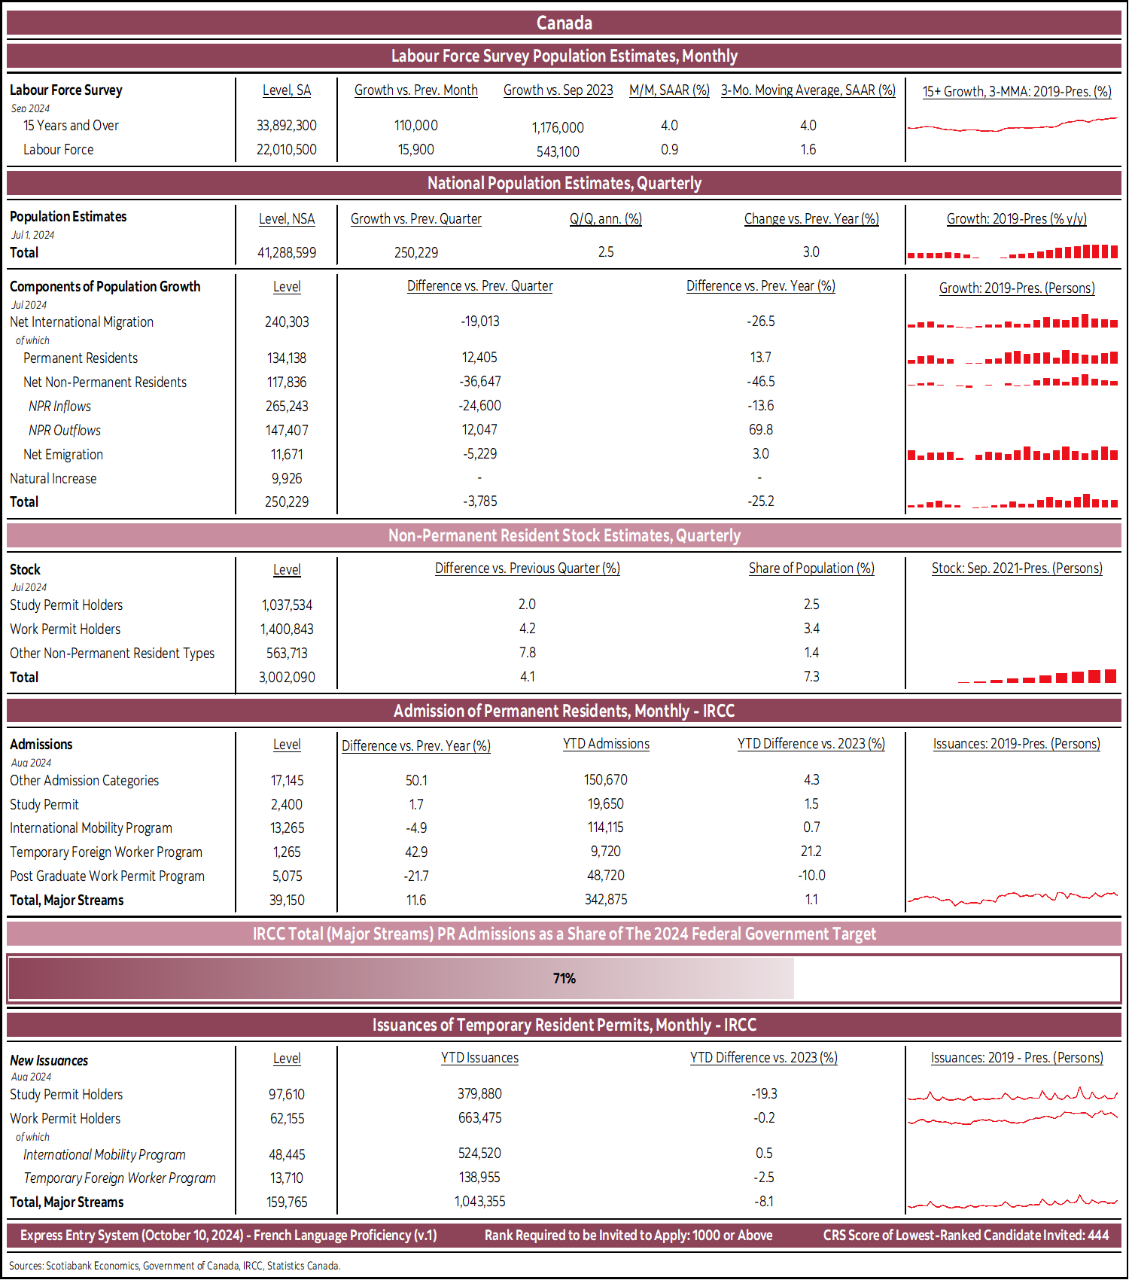Click the 71% PR admissions progress bar
The height and width of the screenshot is (1280, 1129).
[x=564, y=978]
